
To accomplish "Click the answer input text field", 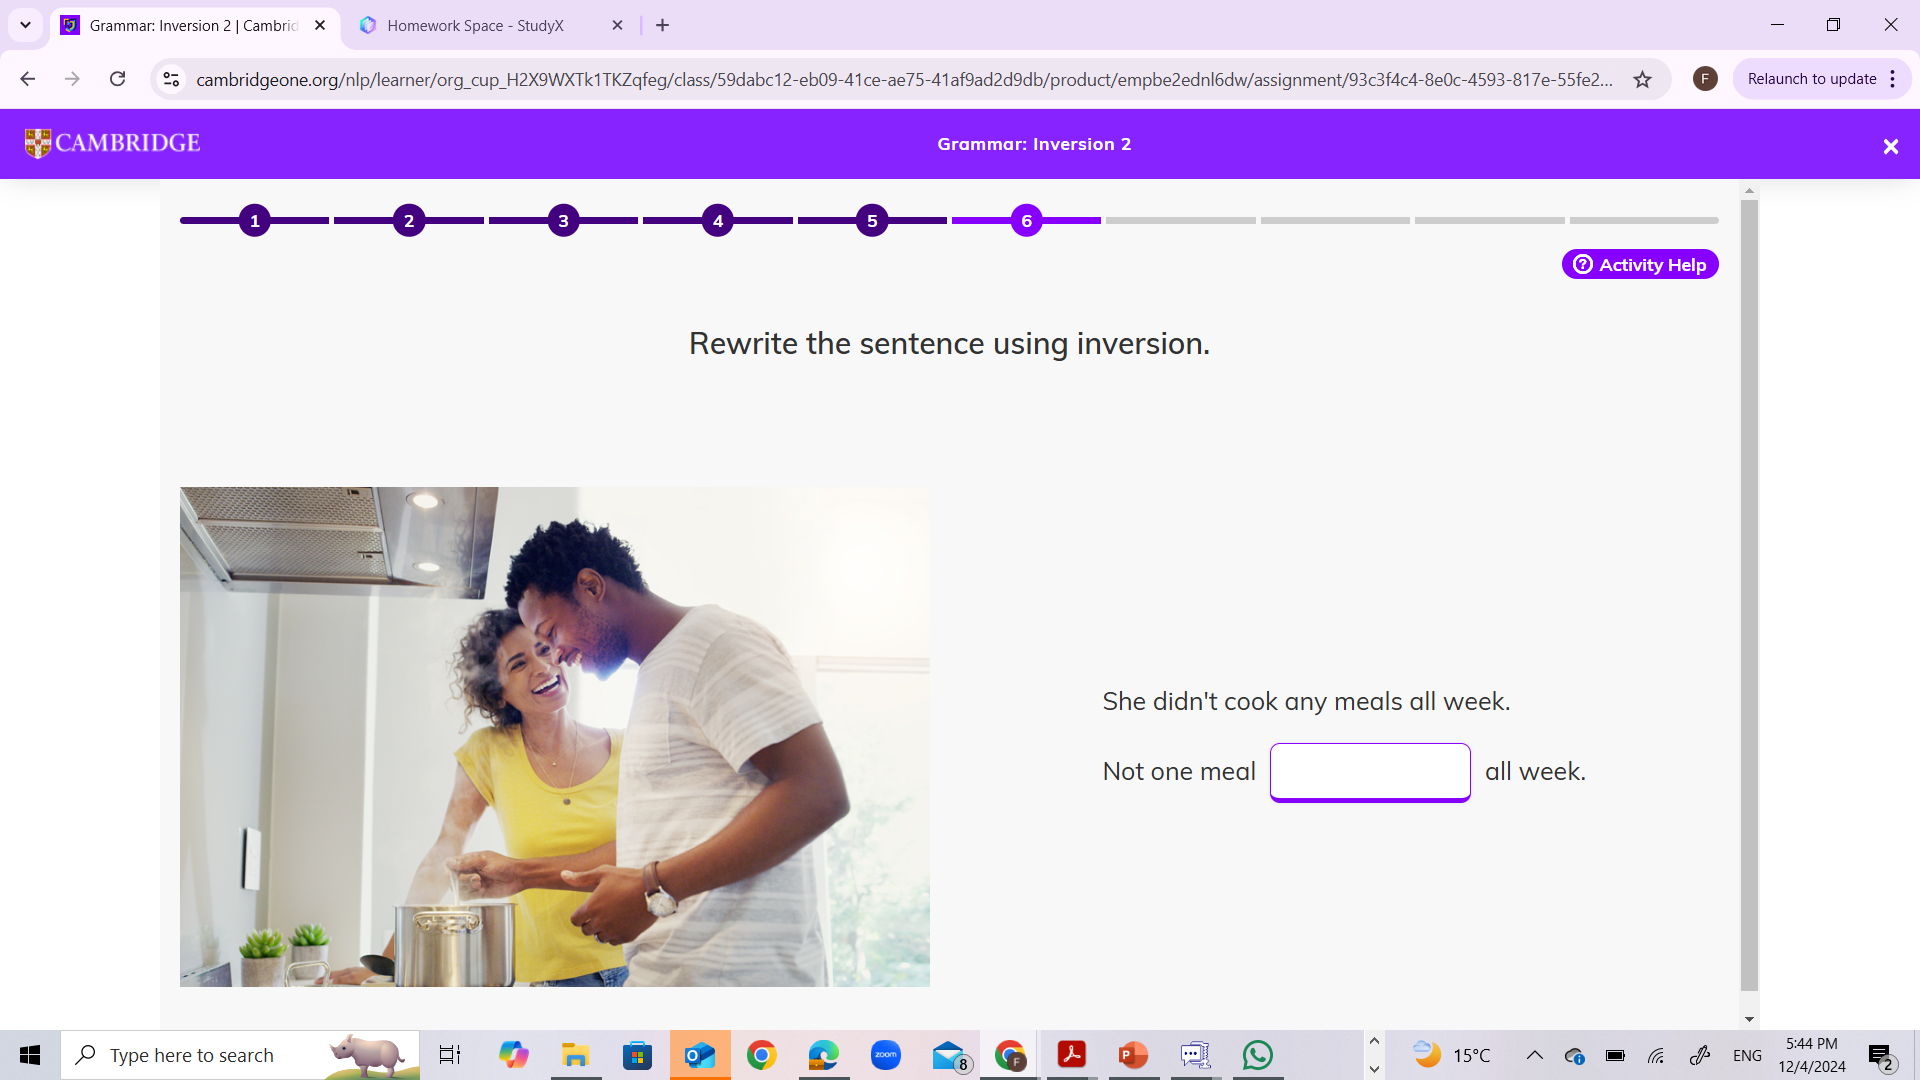I will [1369, 770].
